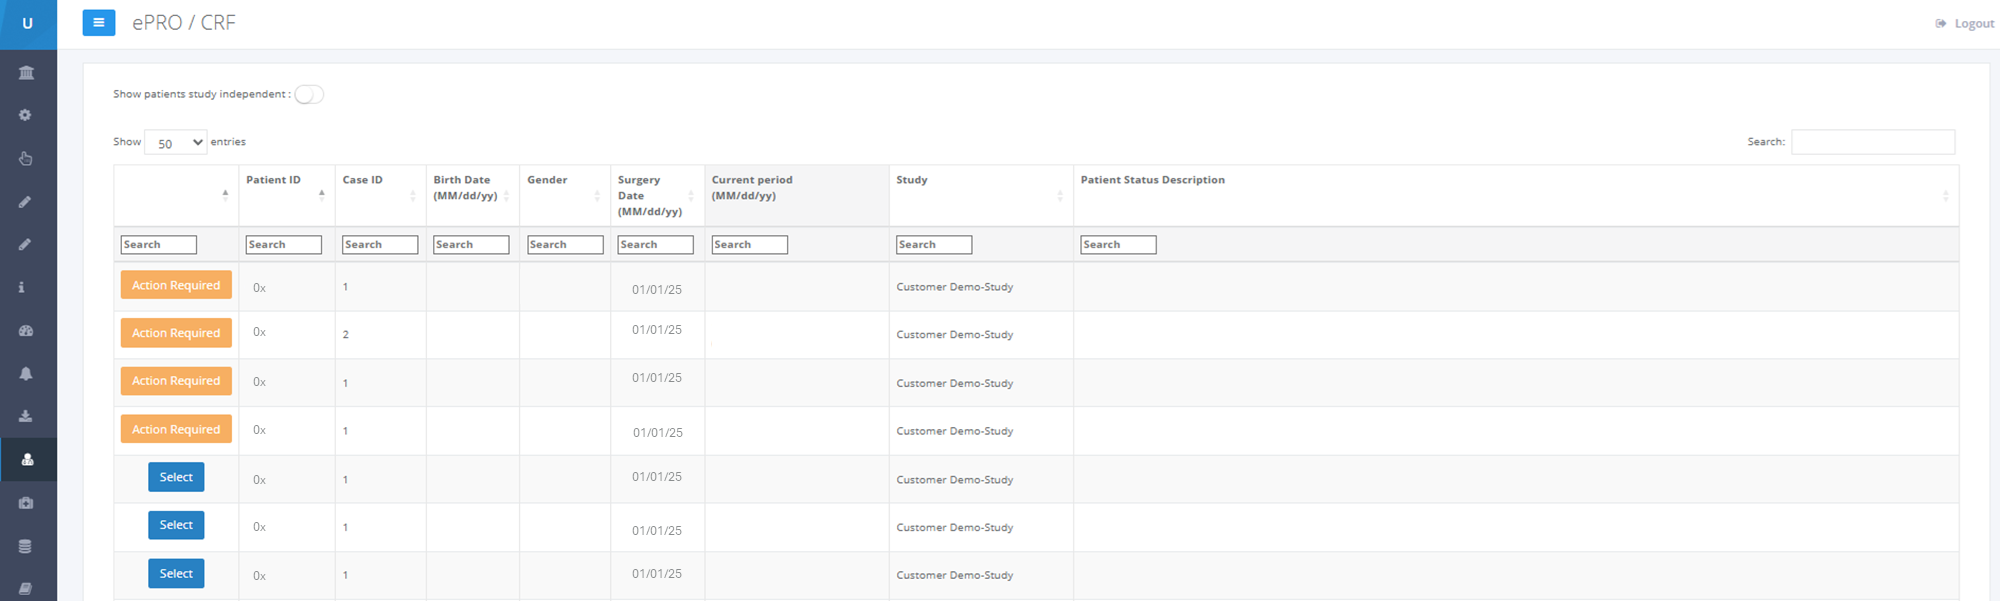Click the first Action Required button

176,285
